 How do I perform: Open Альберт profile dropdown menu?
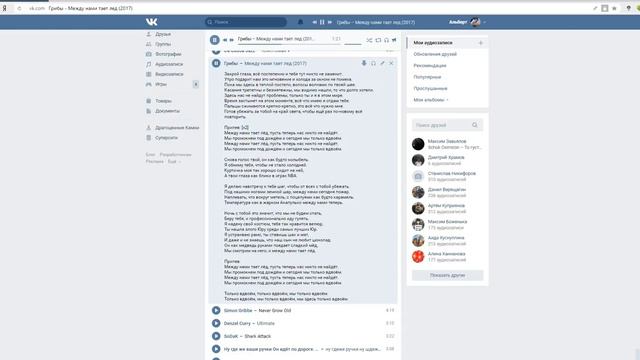pyautogui.click(x=467, y=22)
